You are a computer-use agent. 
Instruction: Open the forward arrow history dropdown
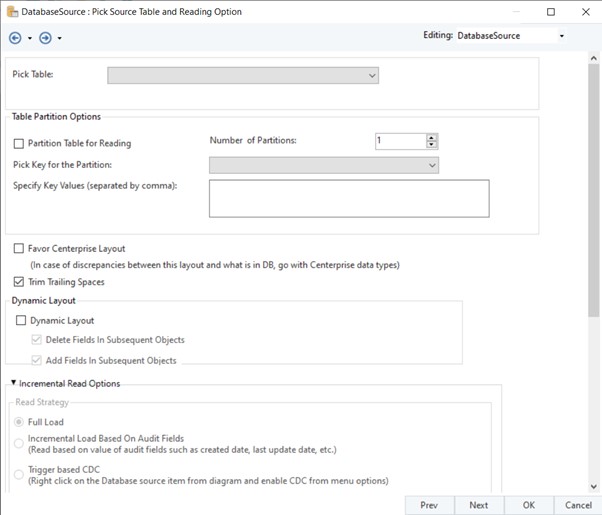[x=60, y=39]
